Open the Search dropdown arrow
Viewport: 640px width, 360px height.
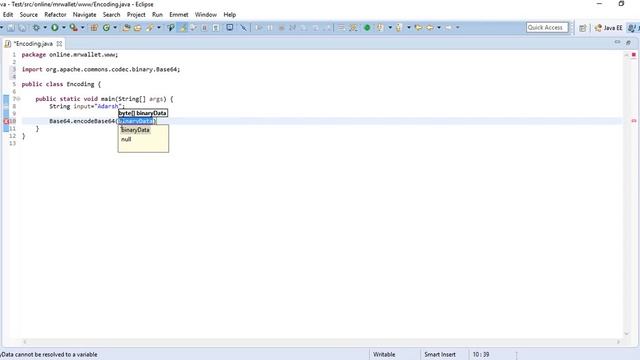click(159, 28)
